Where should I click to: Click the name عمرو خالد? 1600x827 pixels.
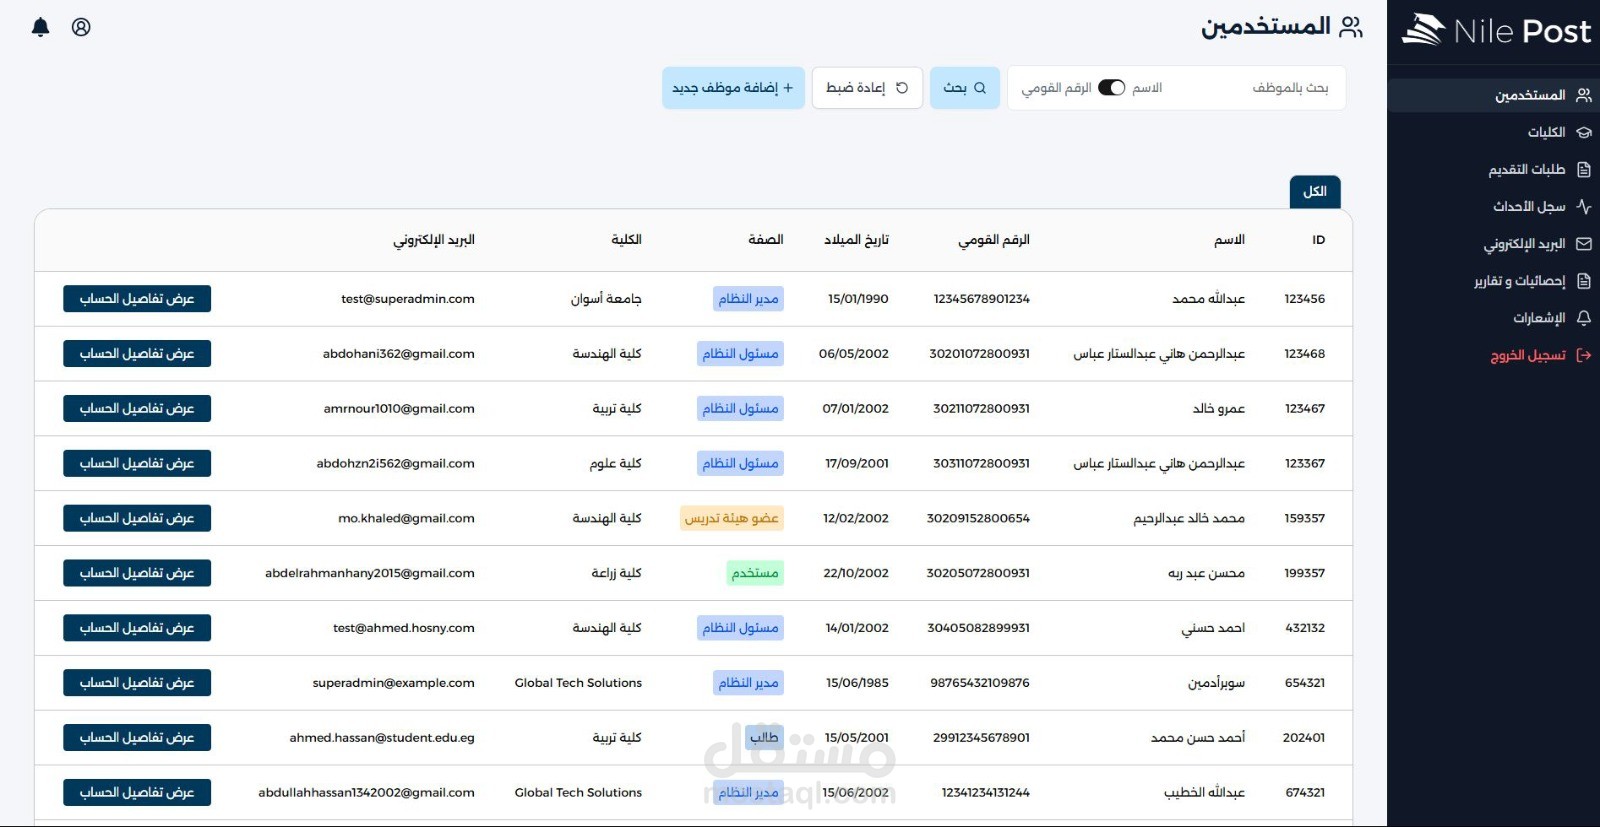[1219, 409]
